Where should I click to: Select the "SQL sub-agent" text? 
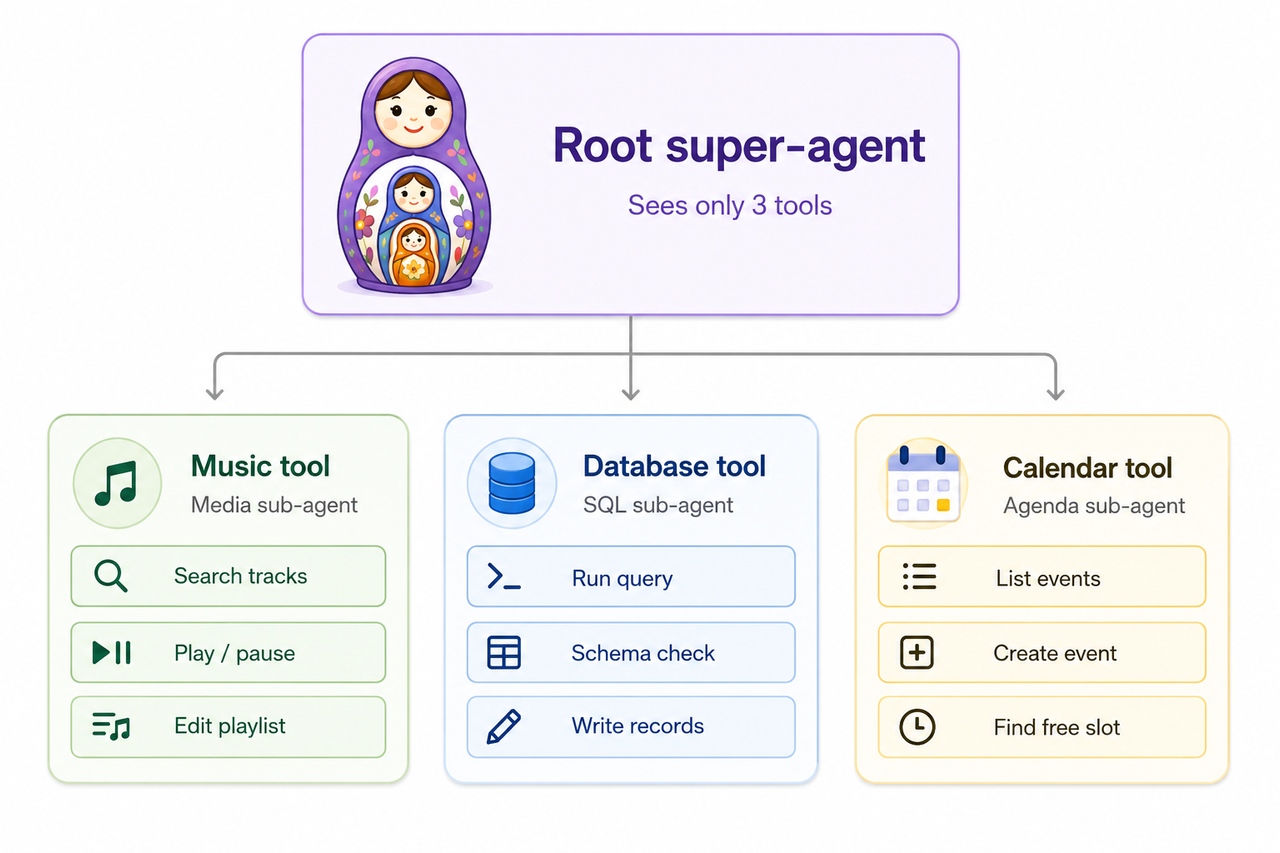click(658, 506)
